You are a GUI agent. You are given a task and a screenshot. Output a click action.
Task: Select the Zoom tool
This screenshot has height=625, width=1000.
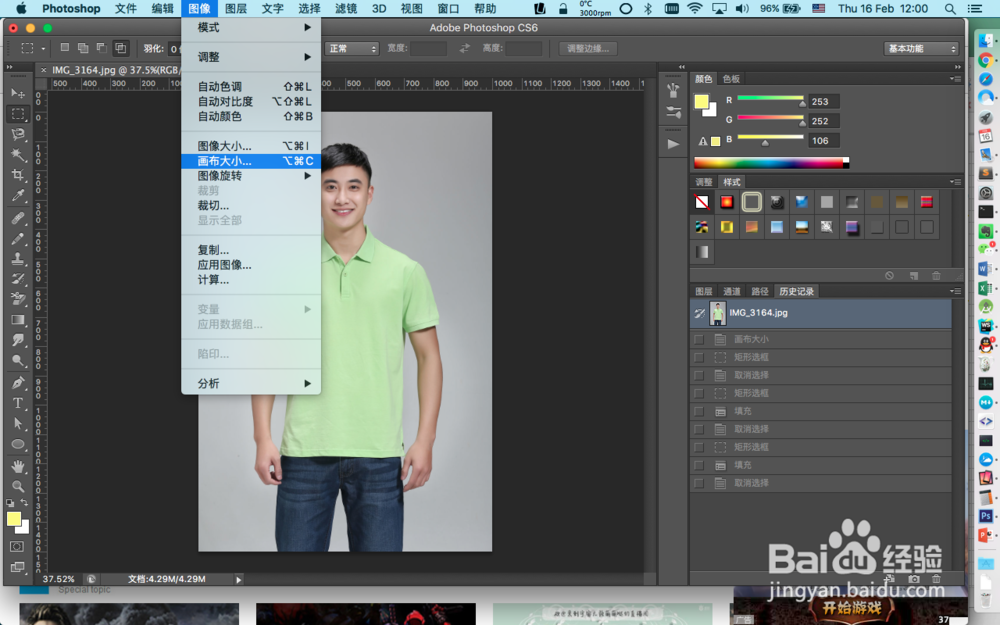click(18, 486)
